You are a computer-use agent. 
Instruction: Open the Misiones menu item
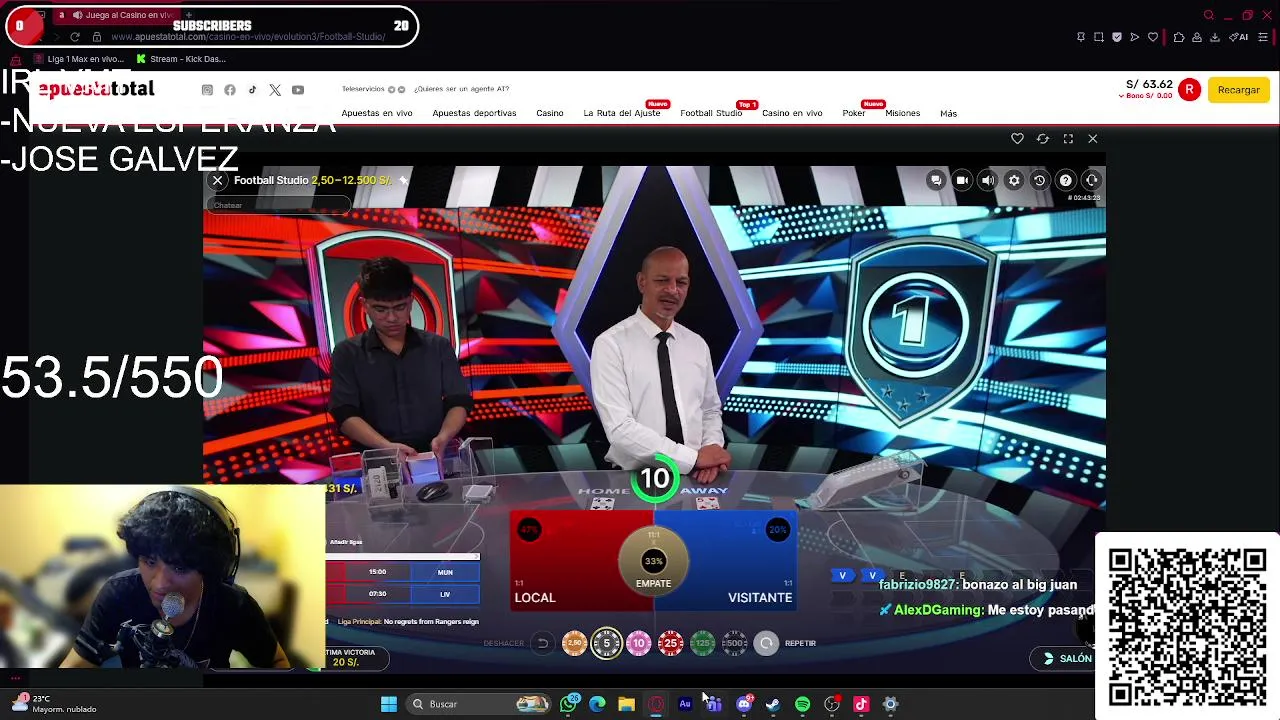(x=903, y=113)
